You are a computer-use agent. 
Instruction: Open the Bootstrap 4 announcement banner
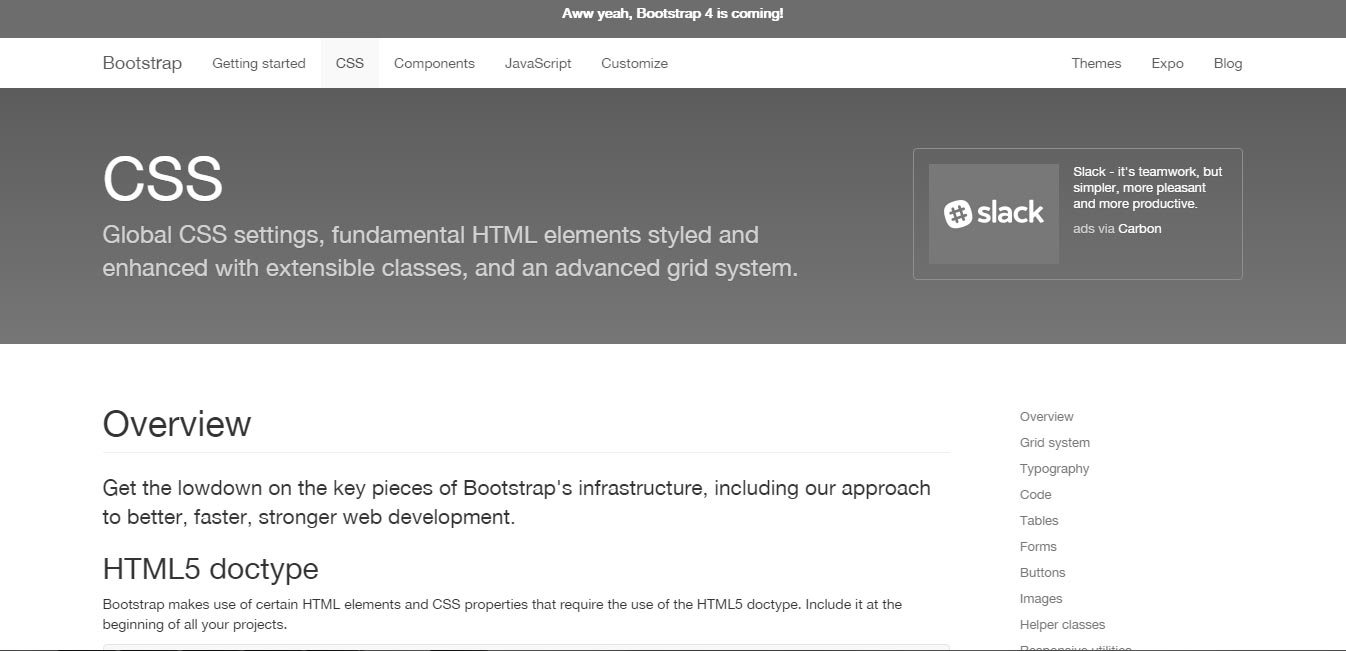pyautogui.click(x=673, y=14)
